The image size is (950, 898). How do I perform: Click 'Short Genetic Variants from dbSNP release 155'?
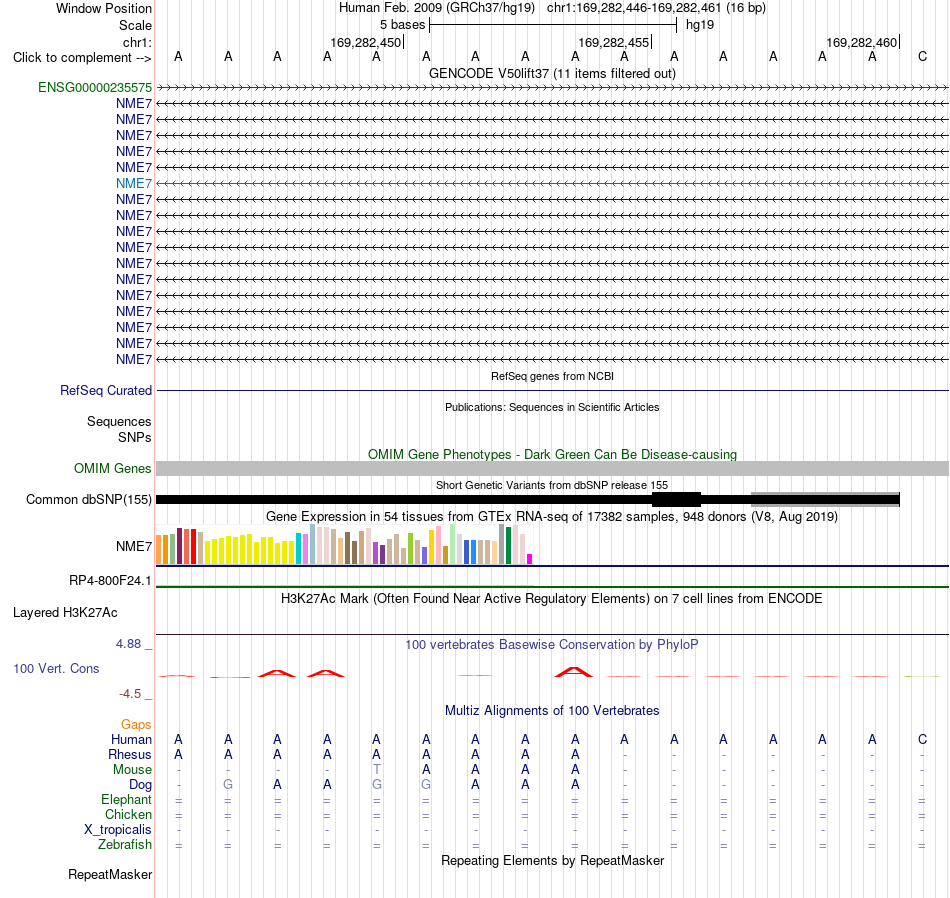[x=552, y=486]
